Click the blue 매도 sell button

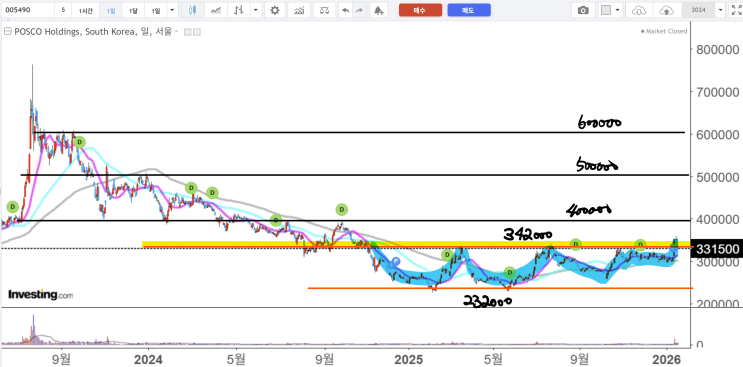[469, 10]
